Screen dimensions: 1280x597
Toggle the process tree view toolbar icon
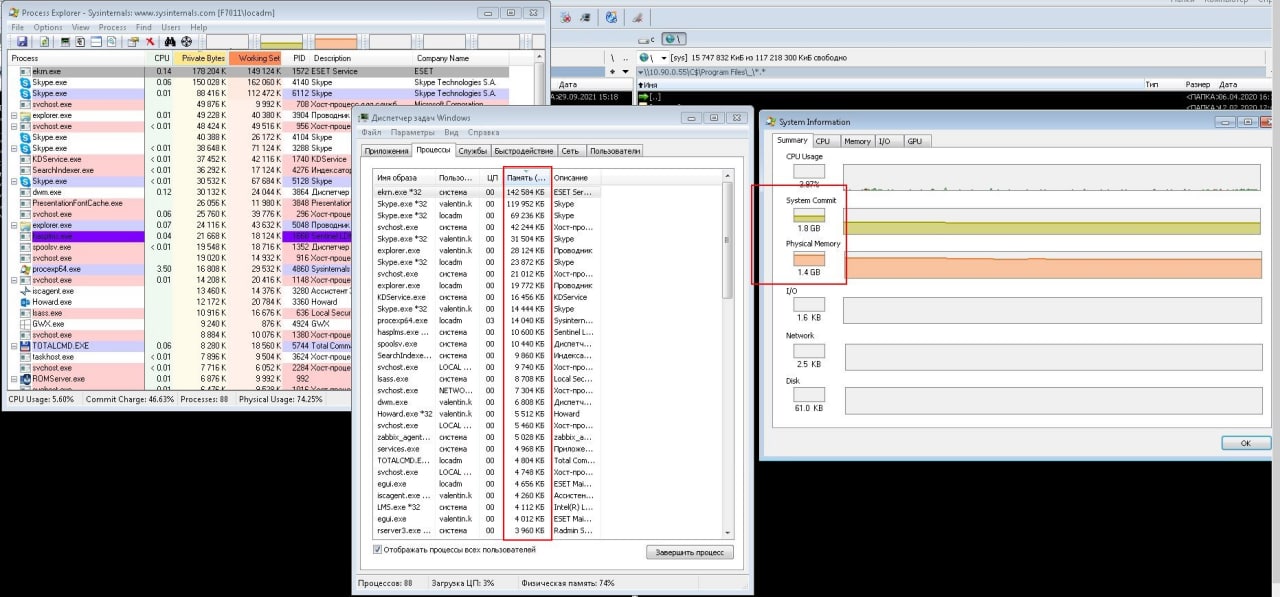(x=80, y=41)
